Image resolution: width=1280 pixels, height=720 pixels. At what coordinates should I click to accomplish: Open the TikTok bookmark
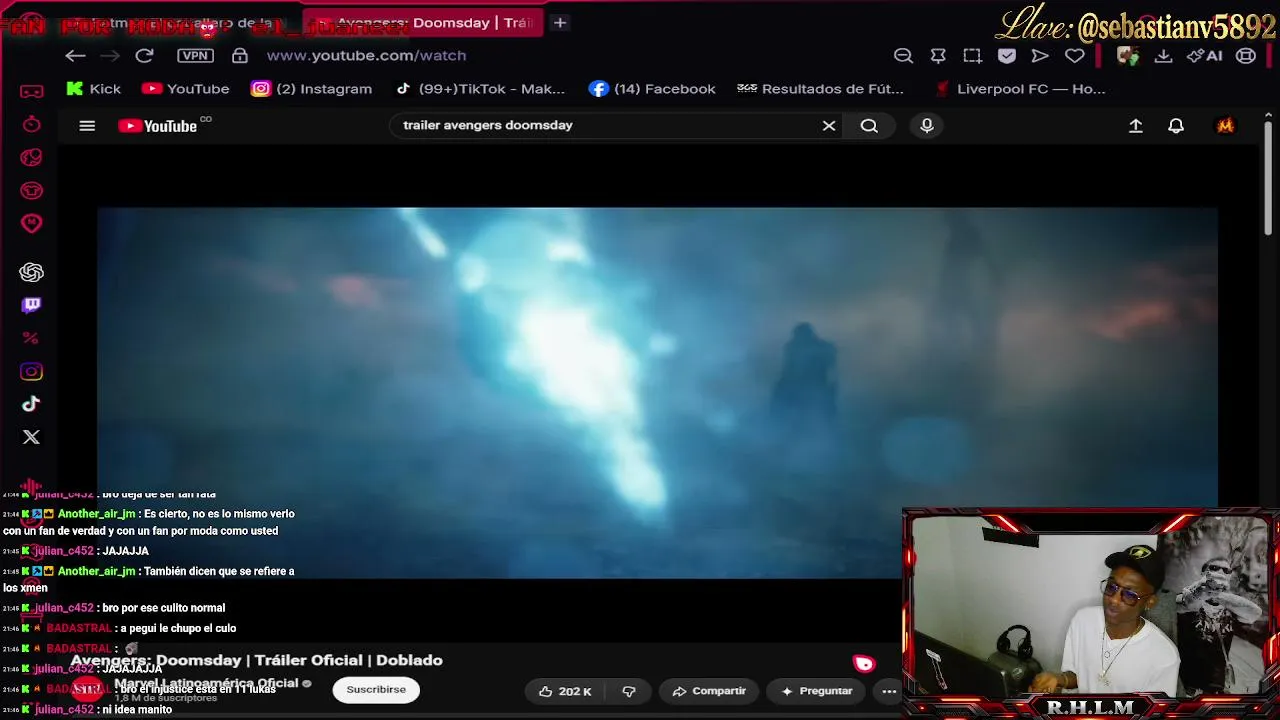pyautogui.click(x=480, y=89)
